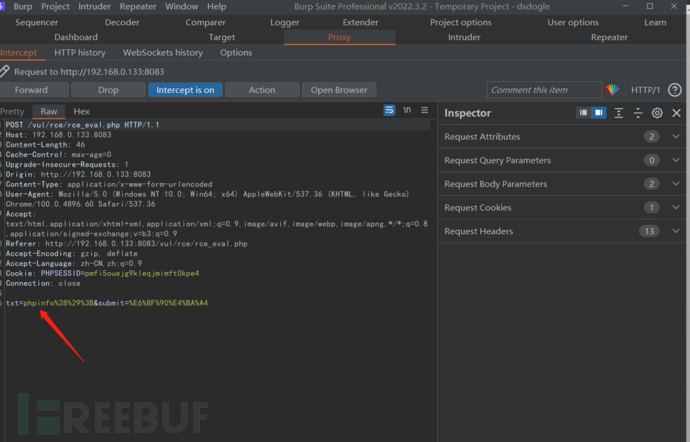This screenshot has width=690, height=442.
Task: Open the help question mark icon
Action: pos(675,90)
